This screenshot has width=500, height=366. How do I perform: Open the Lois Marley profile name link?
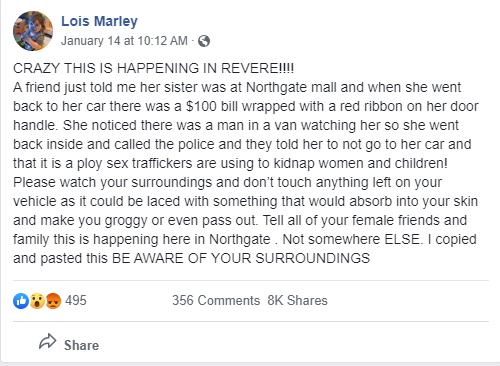[x=99, y=21]
